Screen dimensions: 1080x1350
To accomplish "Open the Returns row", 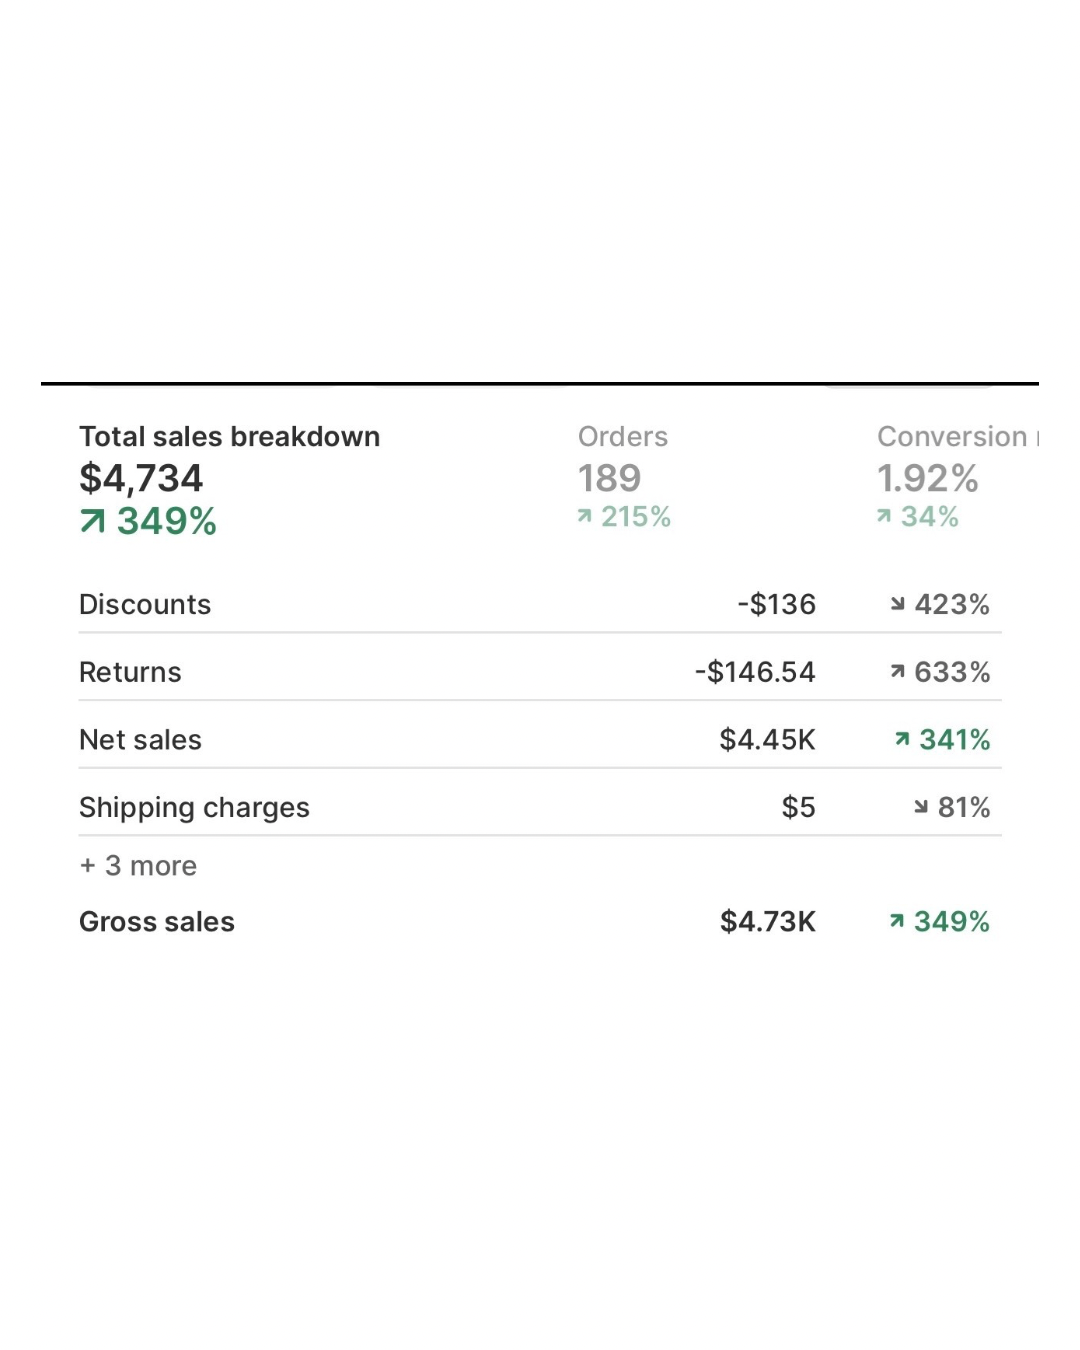I will (130, 672).
